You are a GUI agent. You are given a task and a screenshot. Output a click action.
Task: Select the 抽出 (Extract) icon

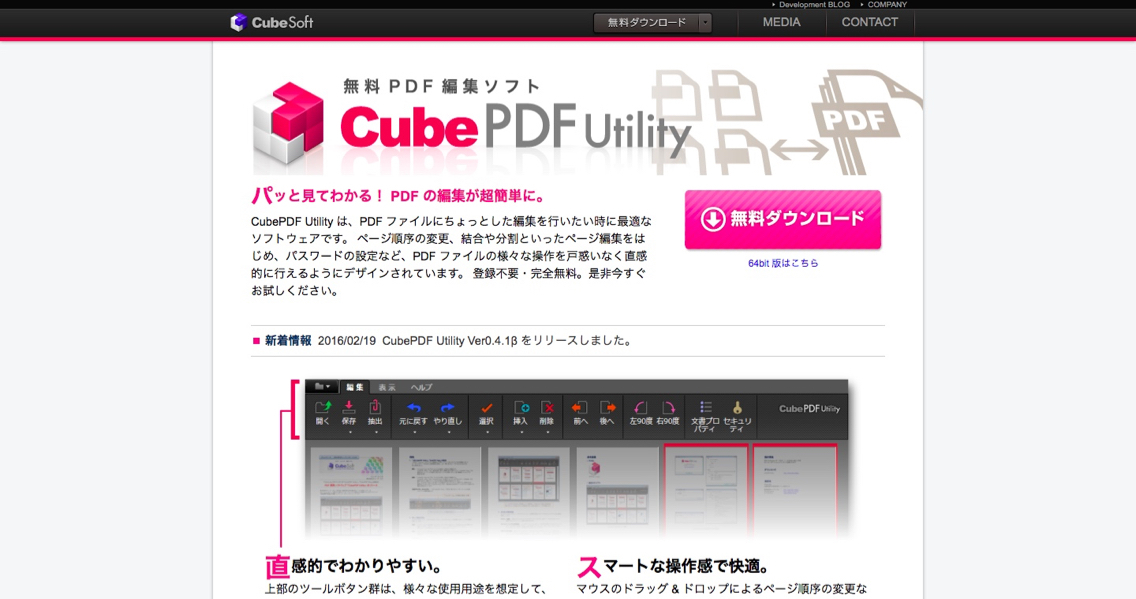tap(375, 408)
